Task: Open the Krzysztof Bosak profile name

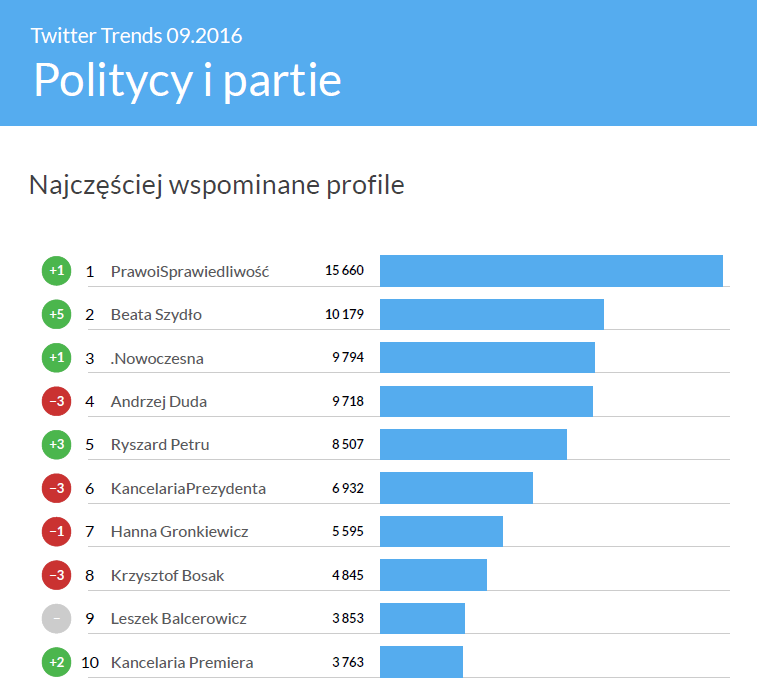Action: (x=166, y=575)
